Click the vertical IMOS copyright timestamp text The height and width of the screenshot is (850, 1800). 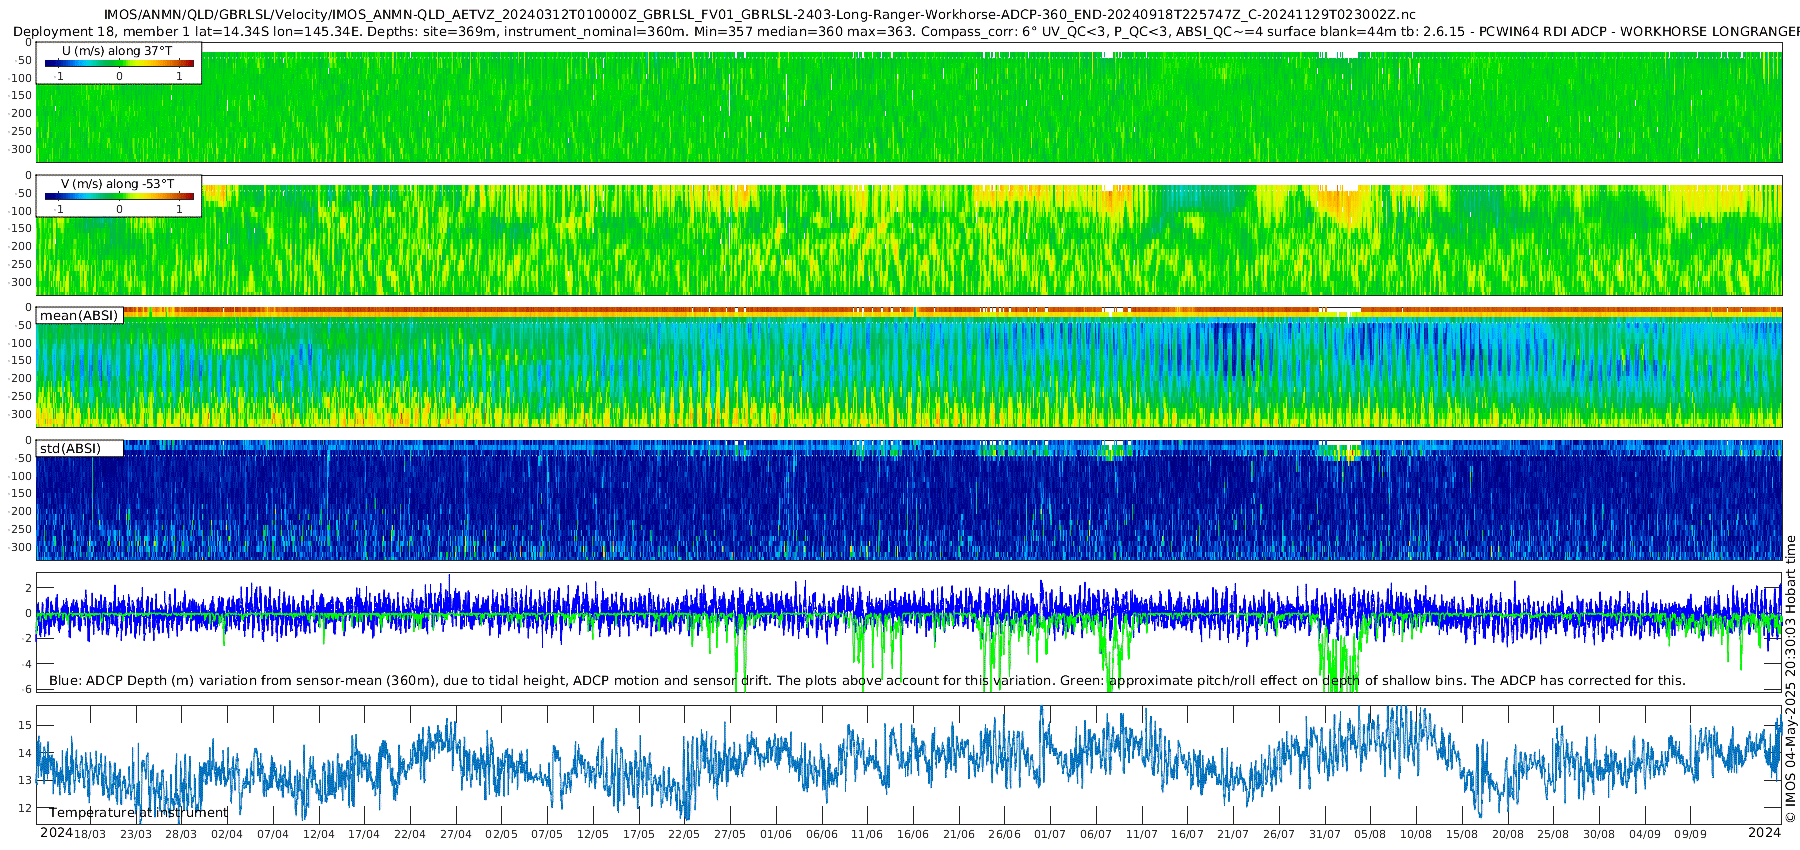[x=1790, y=680]
